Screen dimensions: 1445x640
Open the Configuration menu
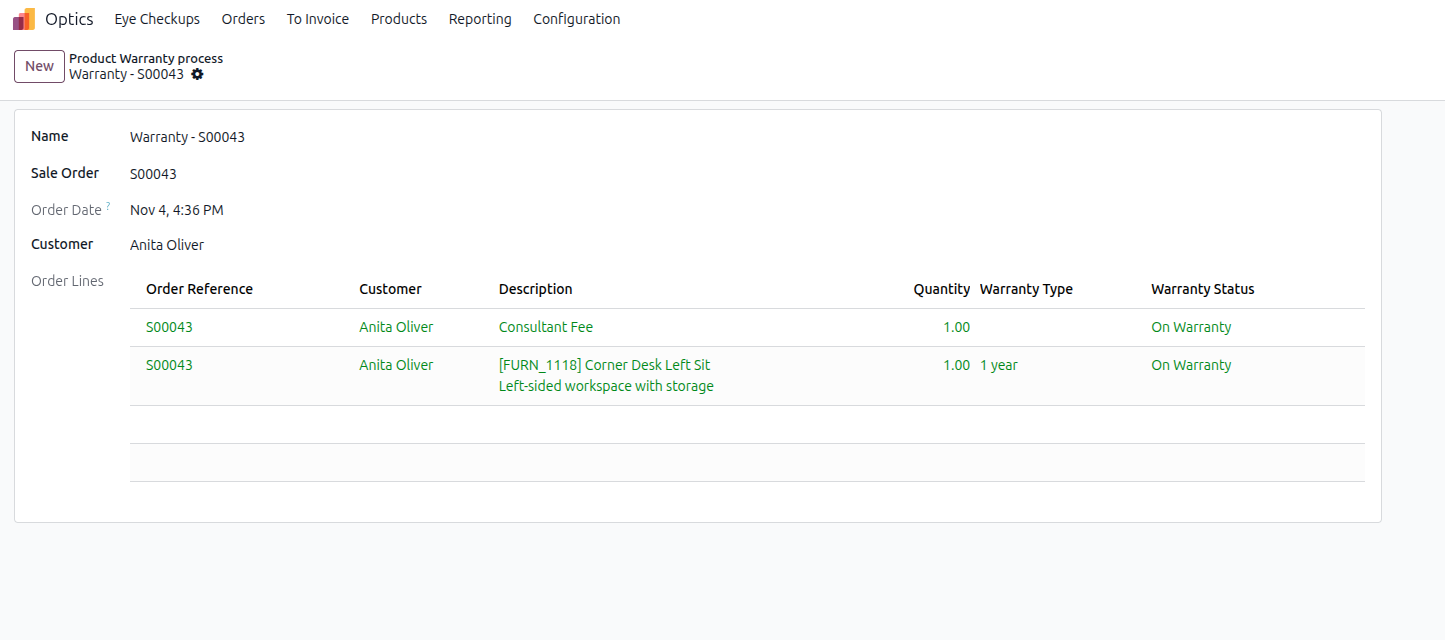coord(576,19)
